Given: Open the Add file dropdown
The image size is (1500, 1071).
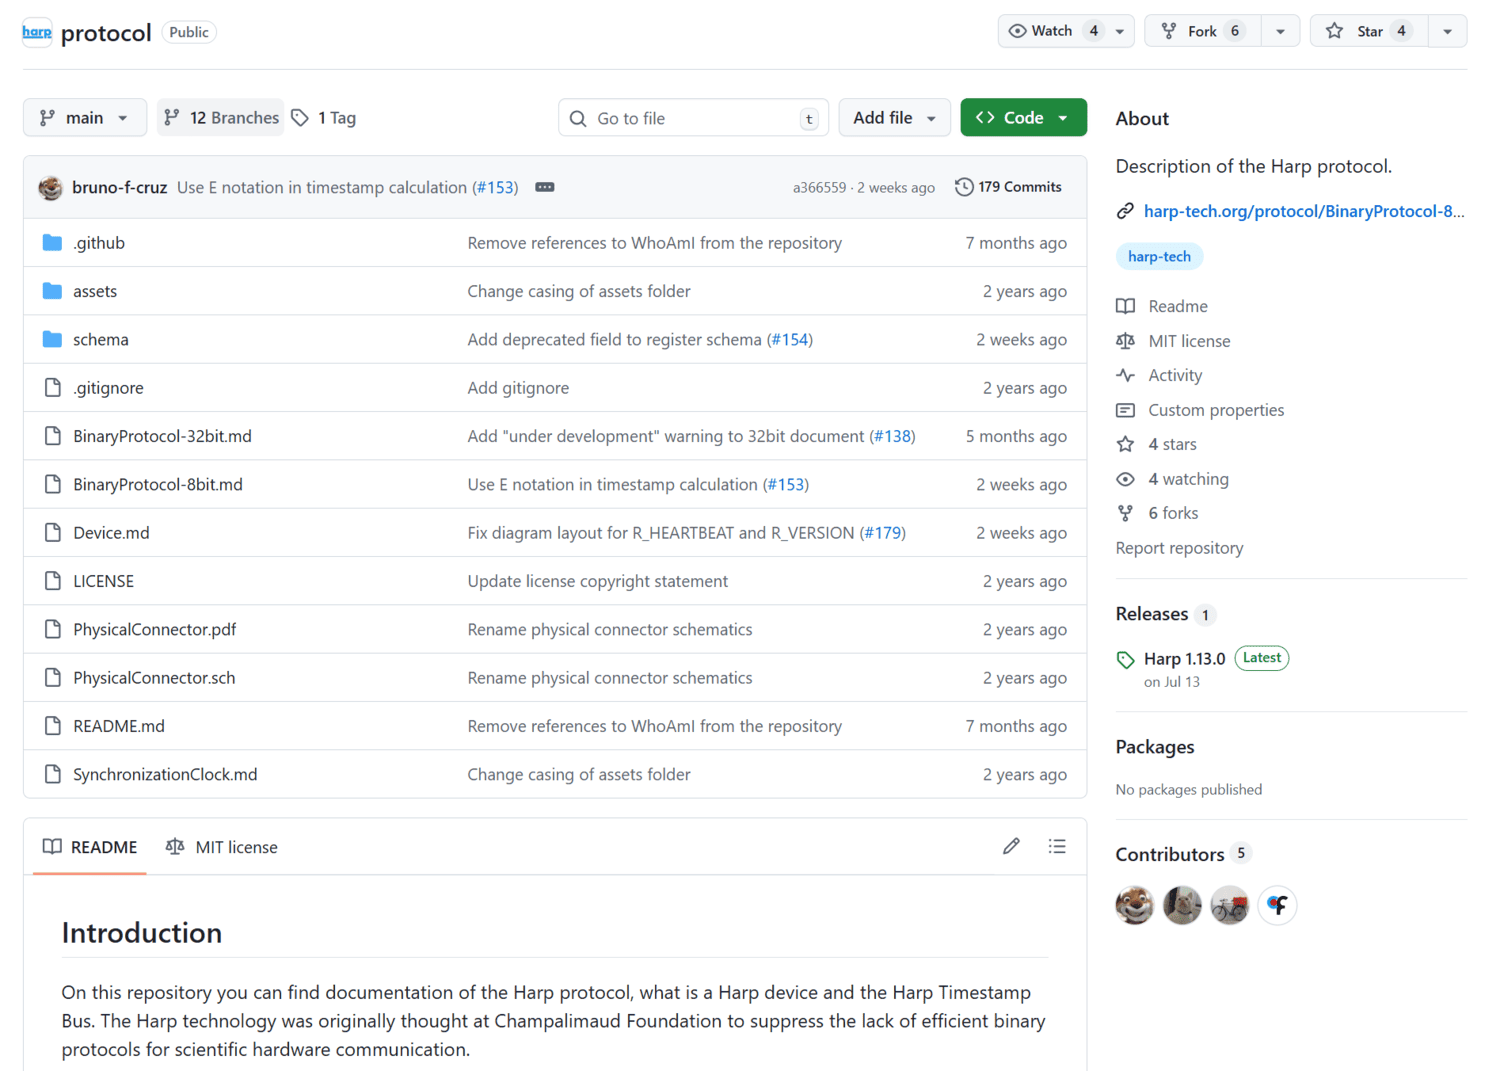Looking at the screenshot, I should tap(894, 117).
